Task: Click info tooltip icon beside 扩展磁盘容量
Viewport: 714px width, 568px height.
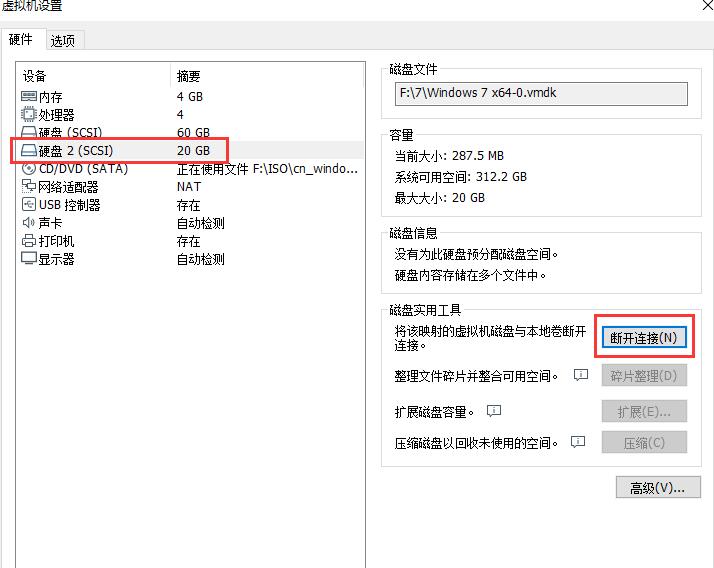Action: (494, 411)
